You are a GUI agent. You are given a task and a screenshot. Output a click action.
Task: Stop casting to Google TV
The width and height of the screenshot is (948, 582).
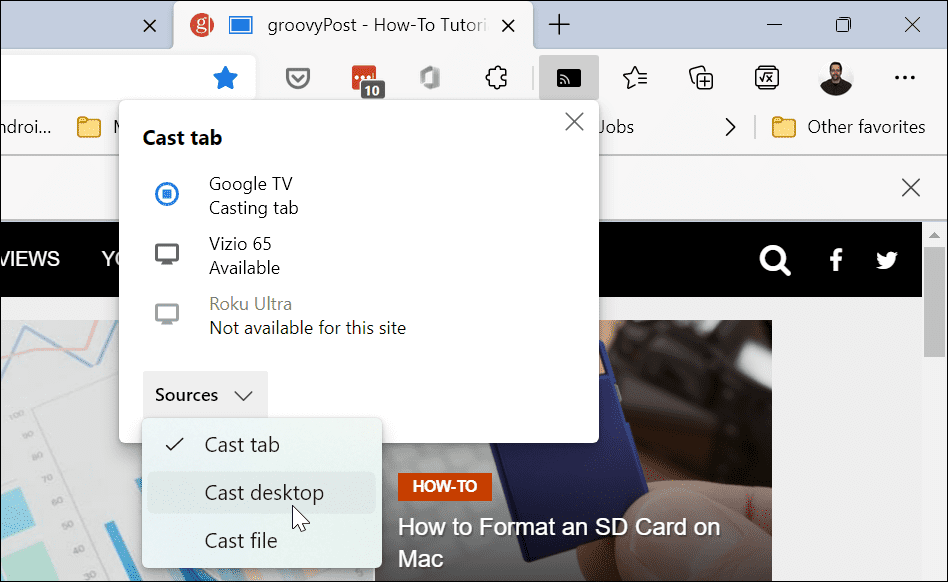tap(167, 194)
